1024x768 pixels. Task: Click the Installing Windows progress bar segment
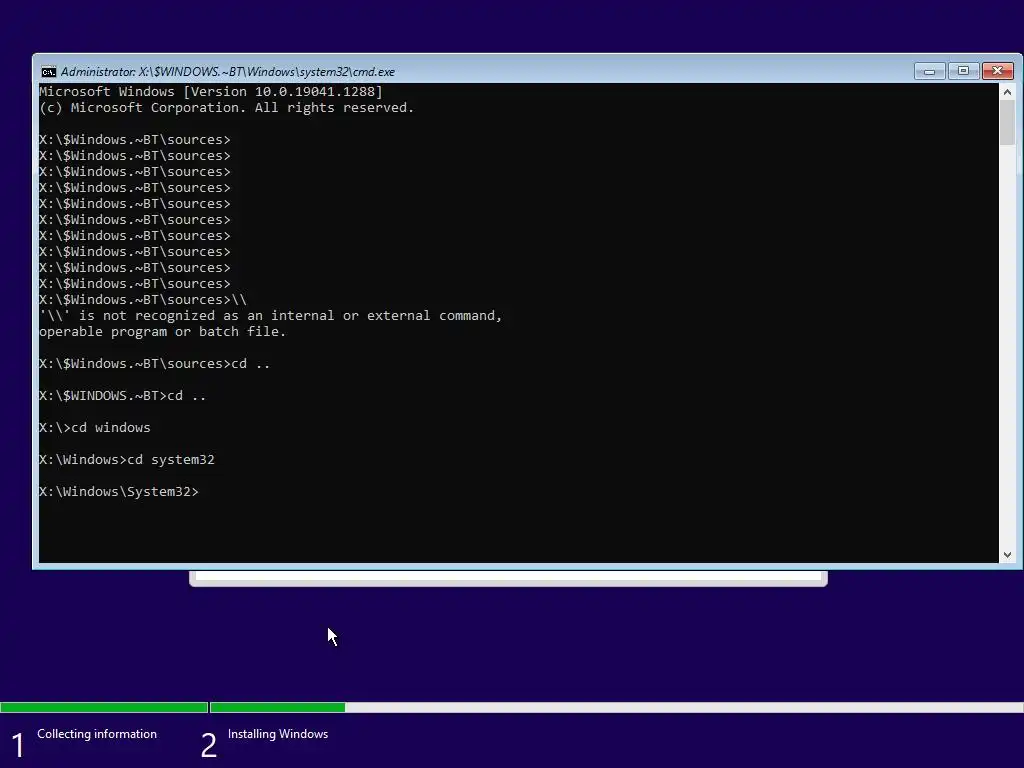[x=616, y=707]
